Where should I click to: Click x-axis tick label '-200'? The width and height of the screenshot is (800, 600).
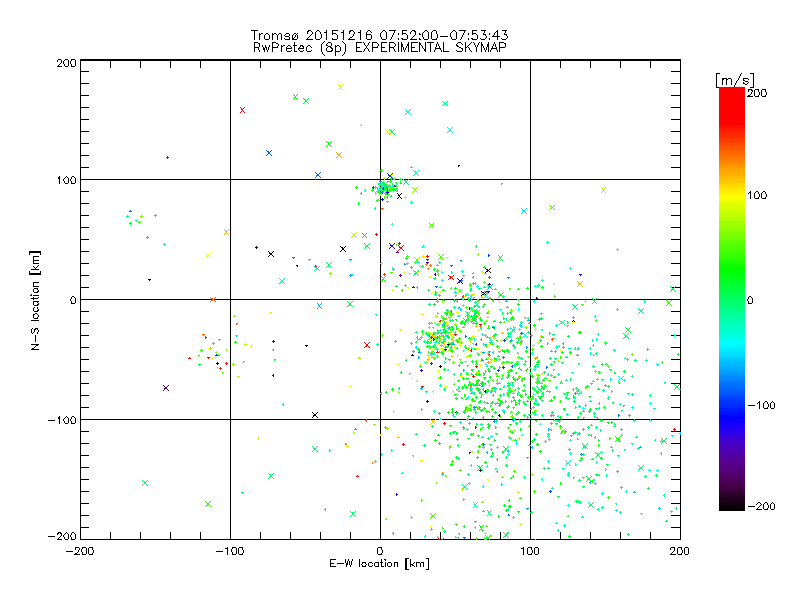coord(80,551)
